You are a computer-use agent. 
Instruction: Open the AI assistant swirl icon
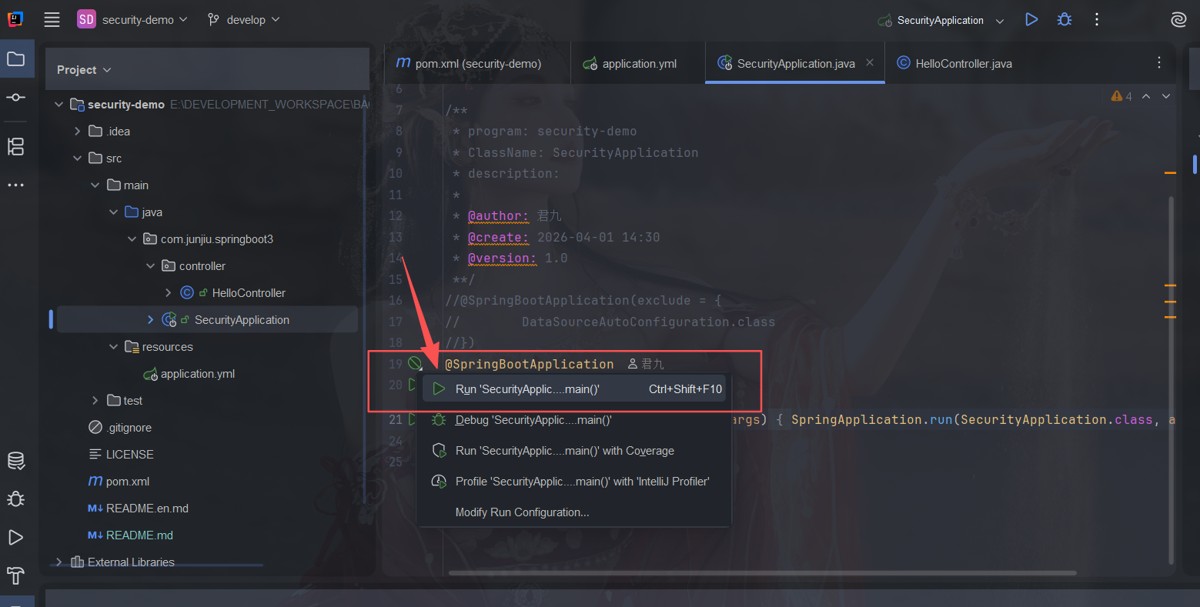click(x=1177, y=19)
